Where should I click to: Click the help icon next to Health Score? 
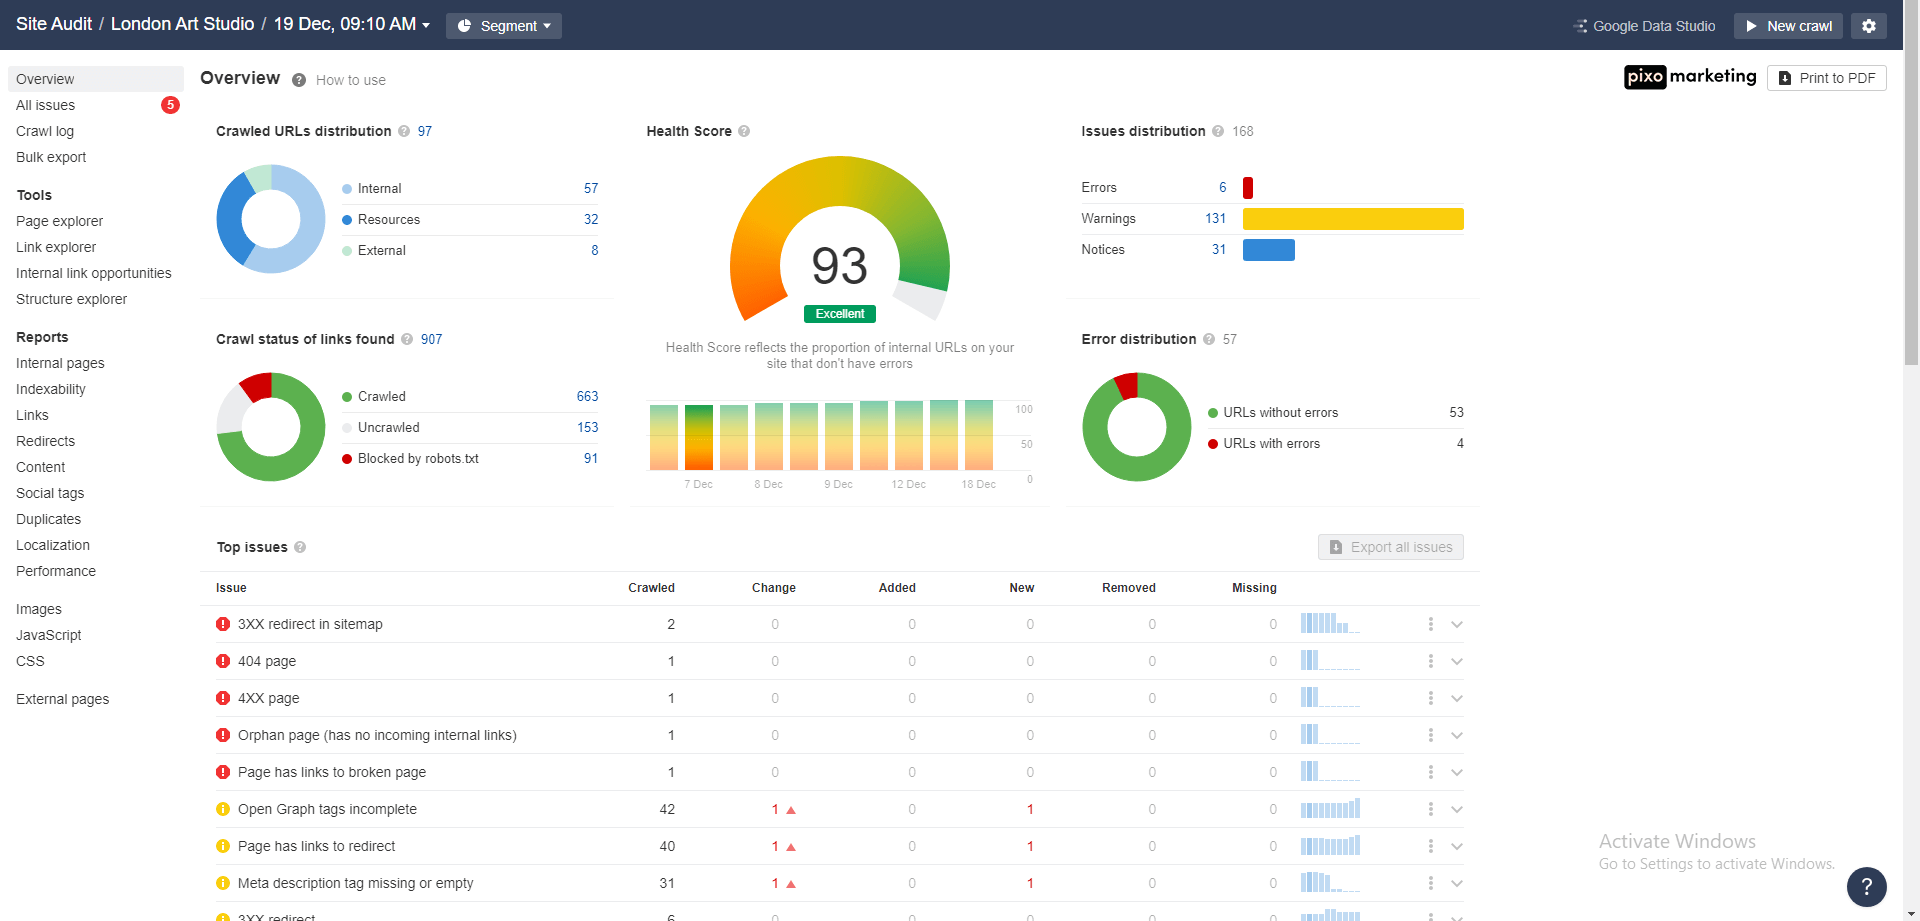[745, 131]
